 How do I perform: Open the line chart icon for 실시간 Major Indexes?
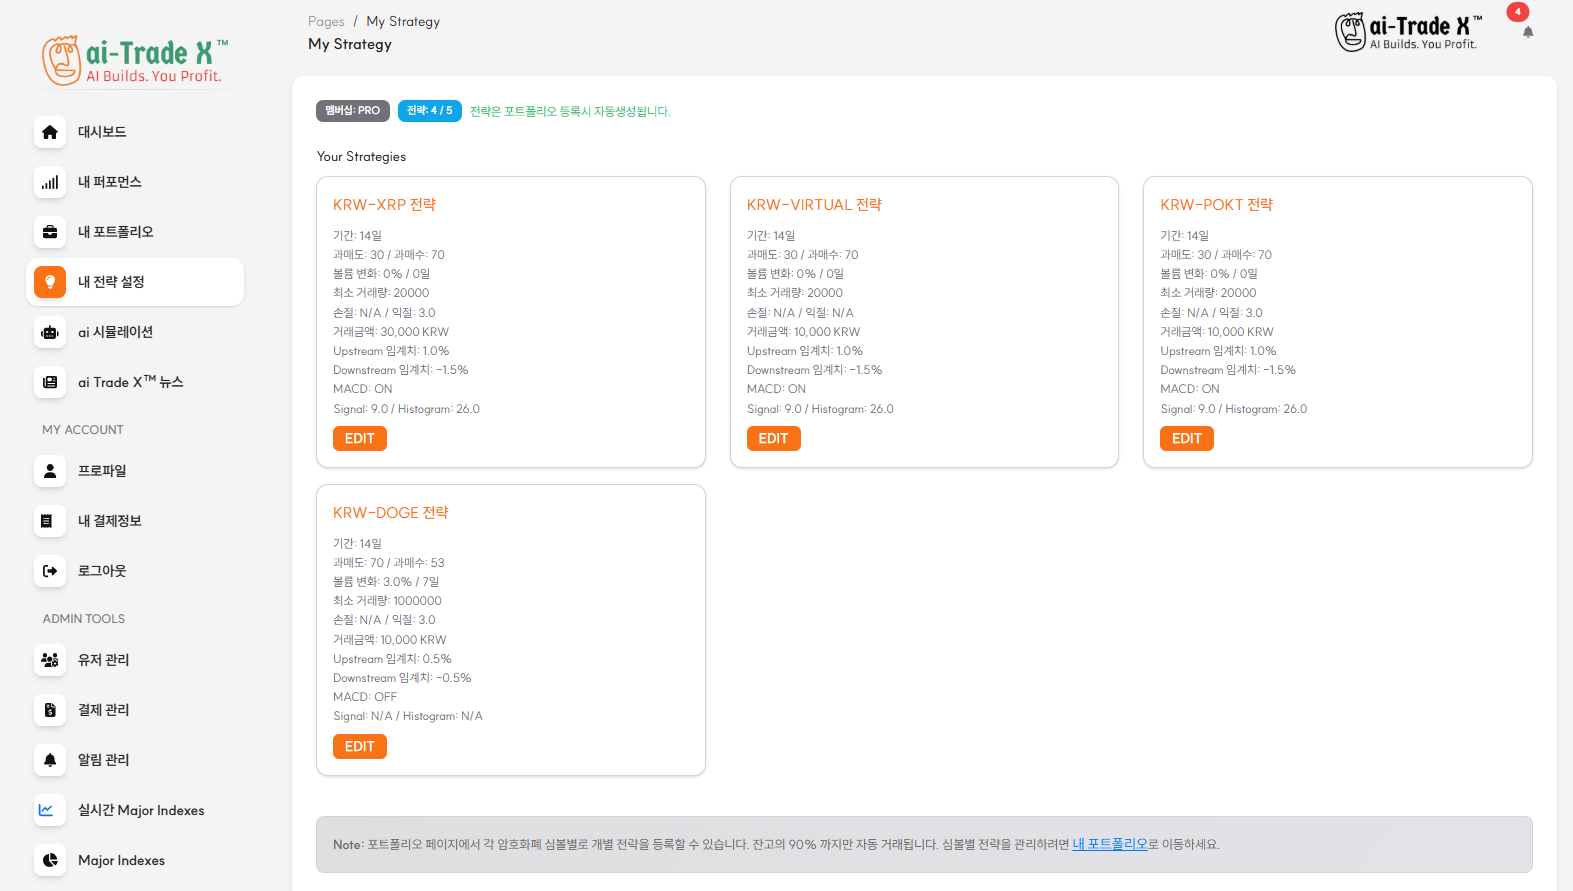coord(47,810)
